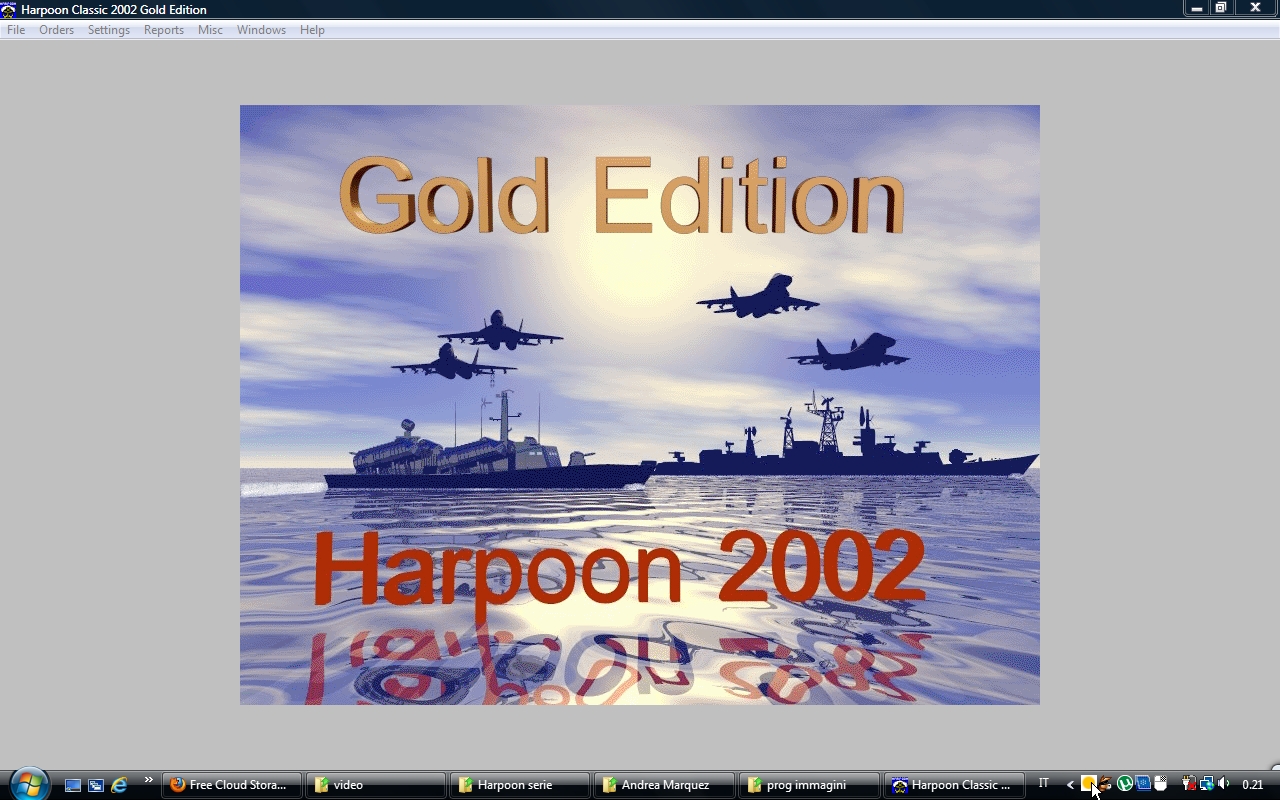The image size is (1280, 800).
Task: Click the Harpoon 2002 splash image
Action: pyautogui.click(x=640, y=405)
